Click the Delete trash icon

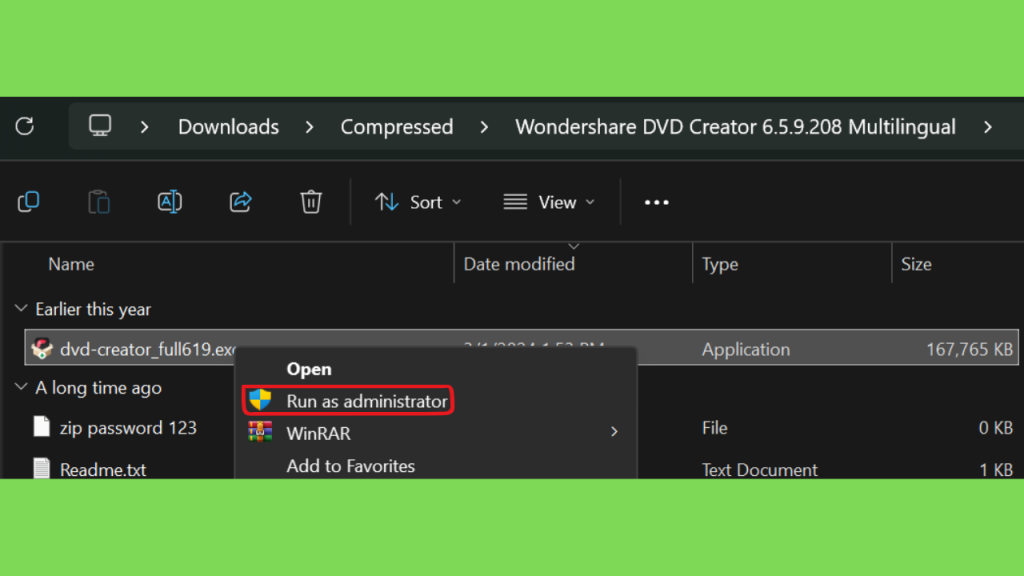click(x=311, y=202)
